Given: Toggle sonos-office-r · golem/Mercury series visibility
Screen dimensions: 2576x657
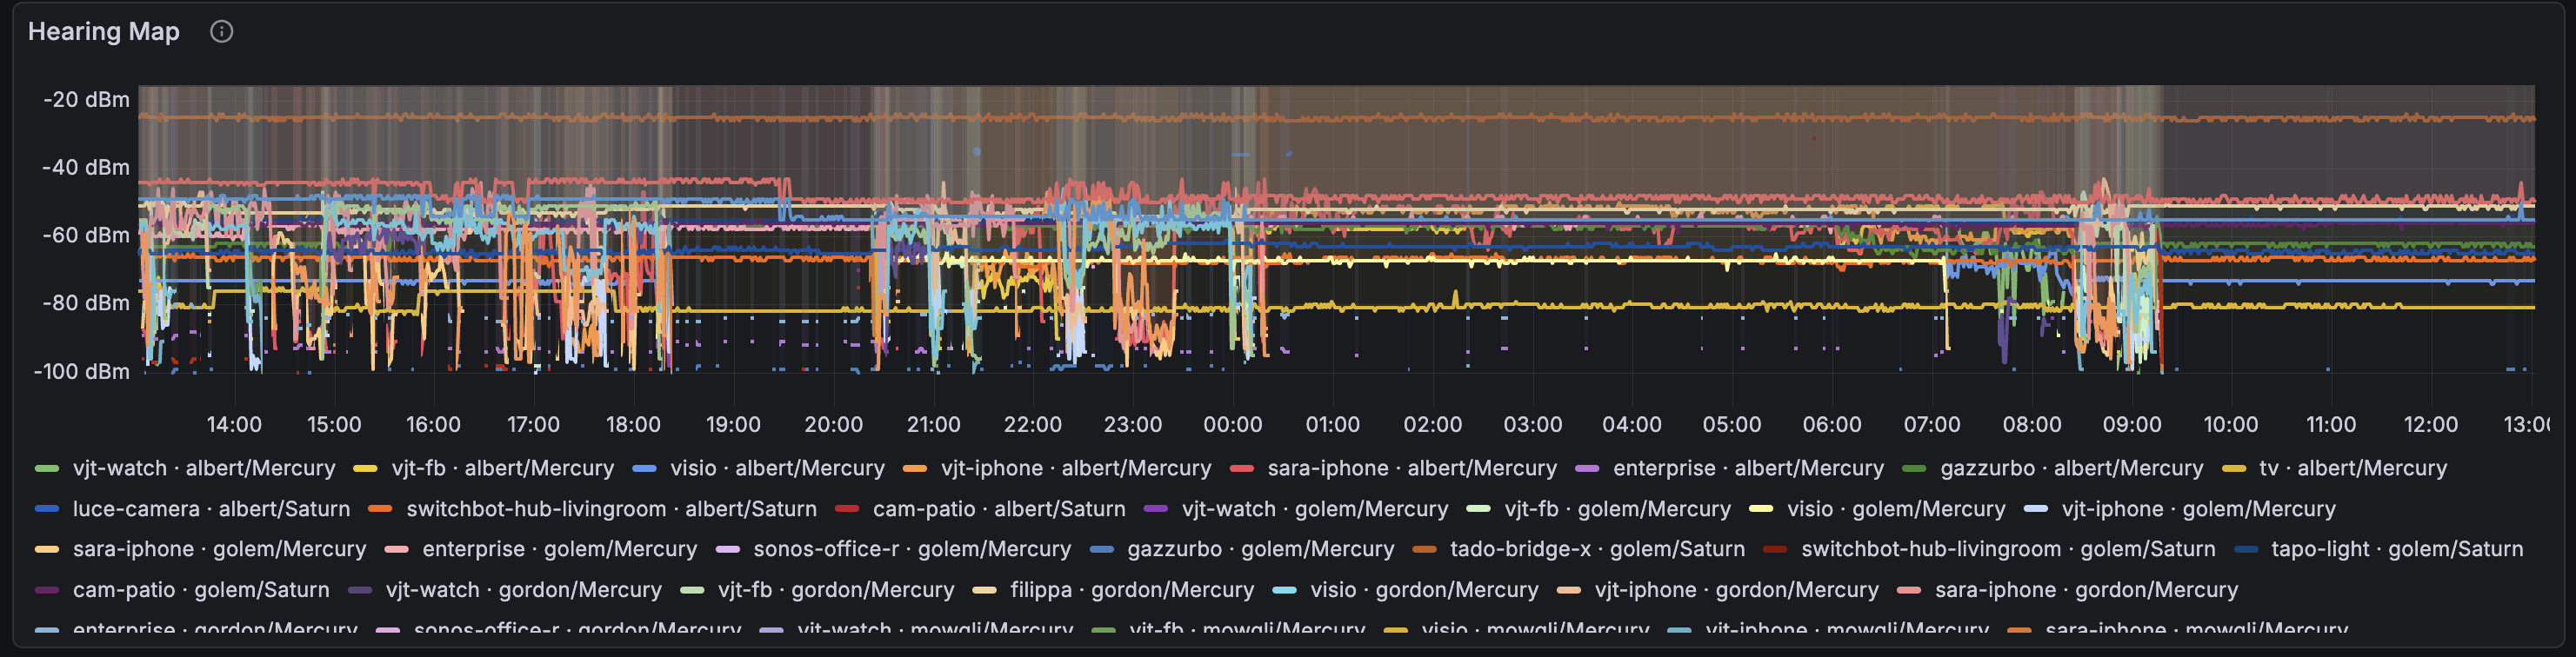Looking at the screenshot, I should (911, 549).
